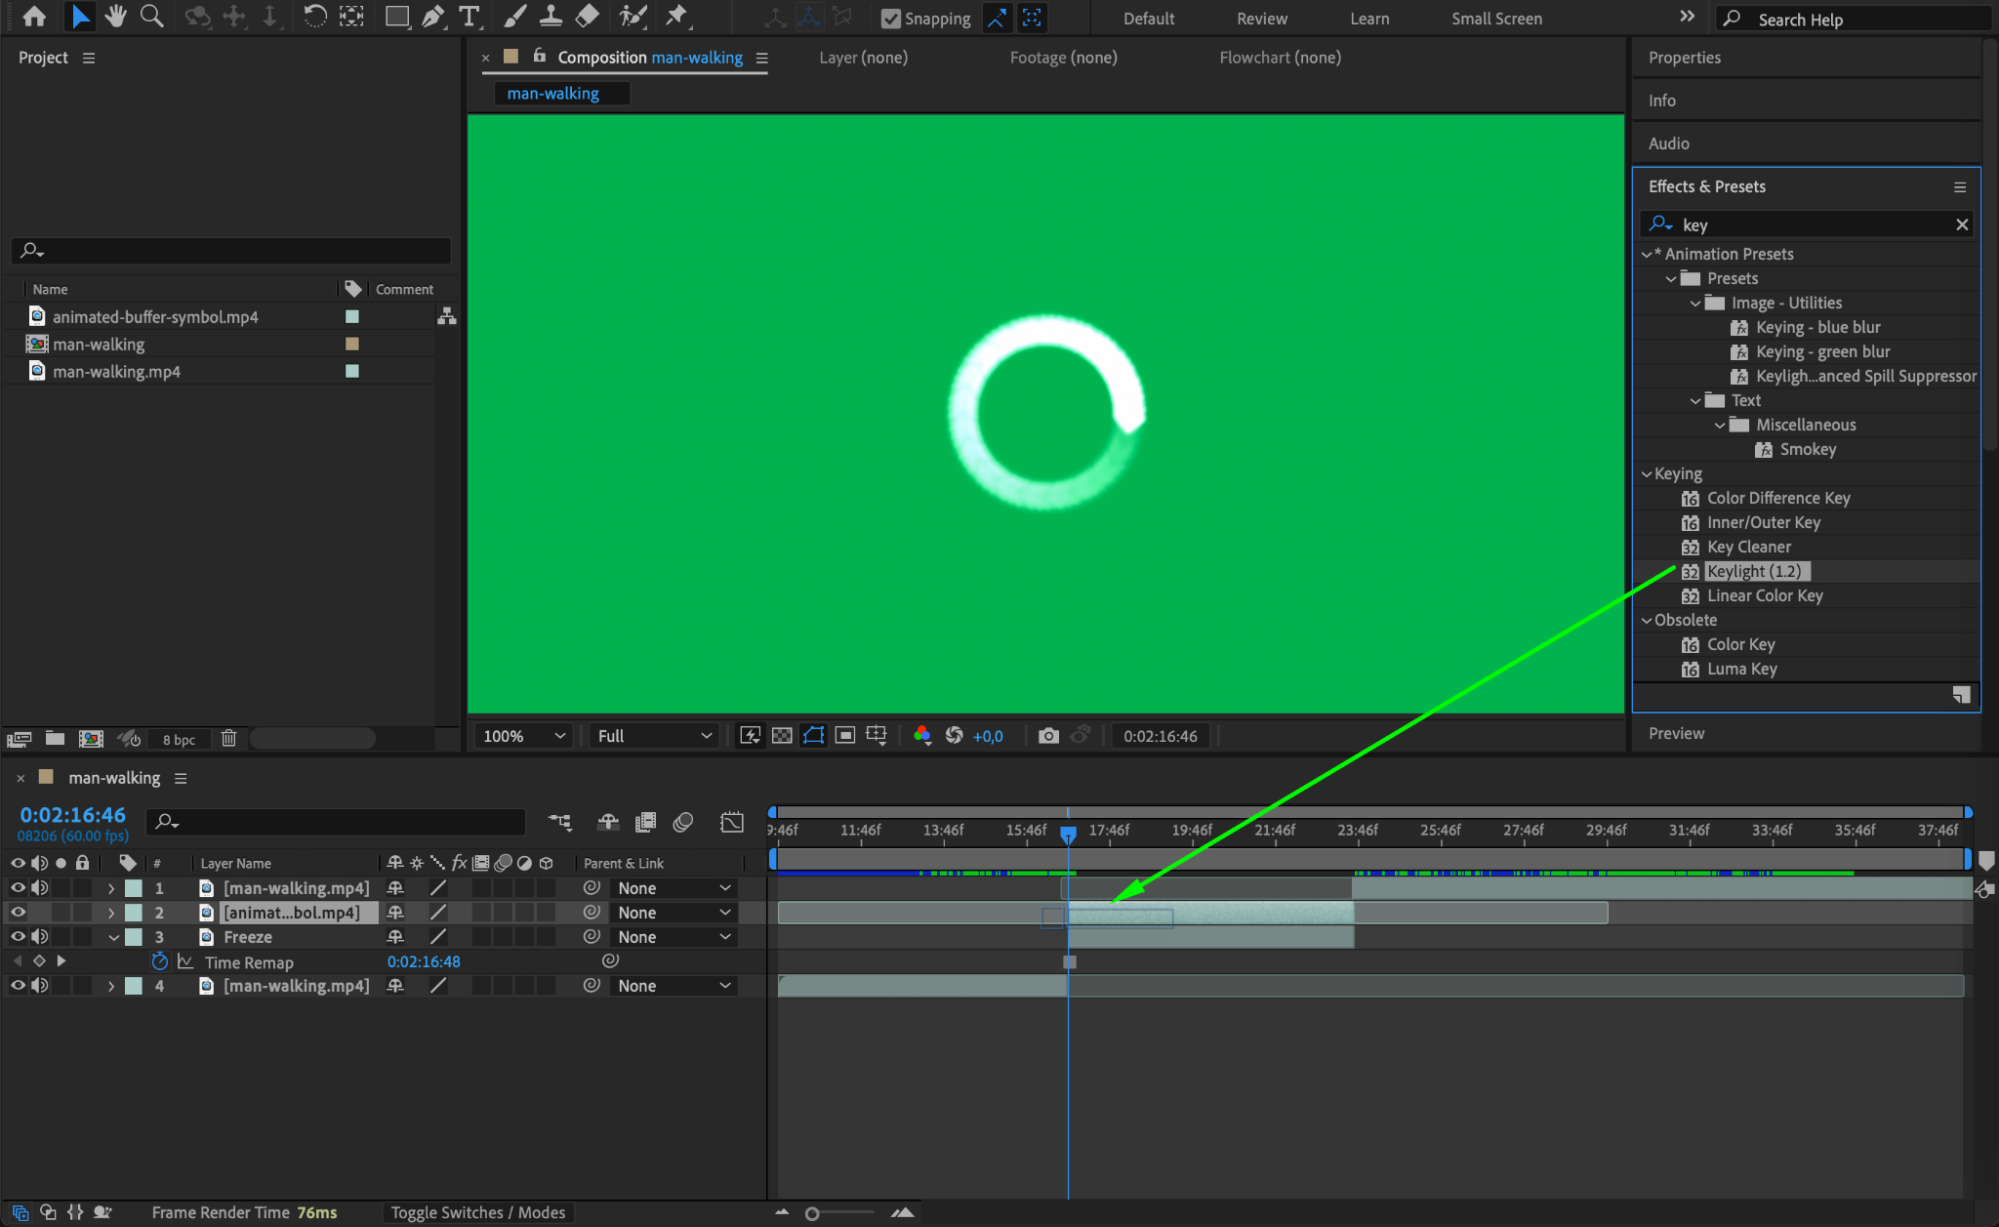Select the Horizontal Type tool
This screenshot has height=1227, width=1999.
[x=468, y=16]
